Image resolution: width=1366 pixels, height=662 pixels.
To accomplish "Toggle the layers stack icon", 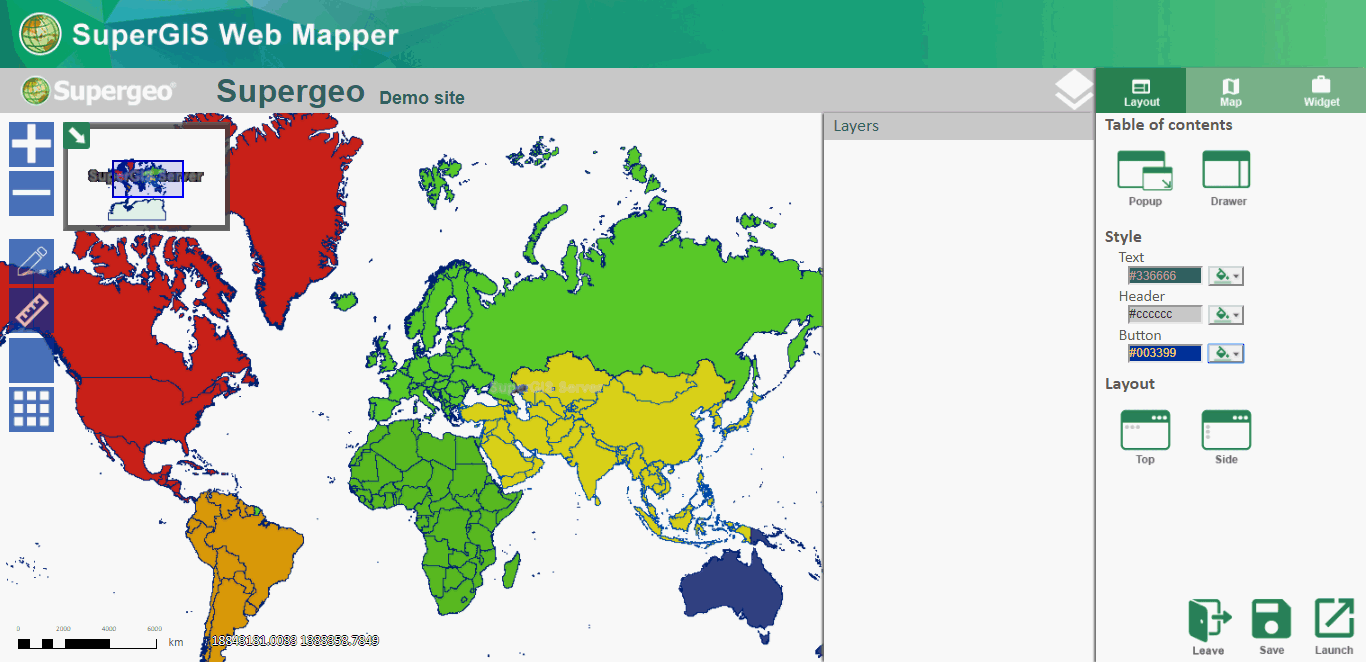I will [1074, 90].
